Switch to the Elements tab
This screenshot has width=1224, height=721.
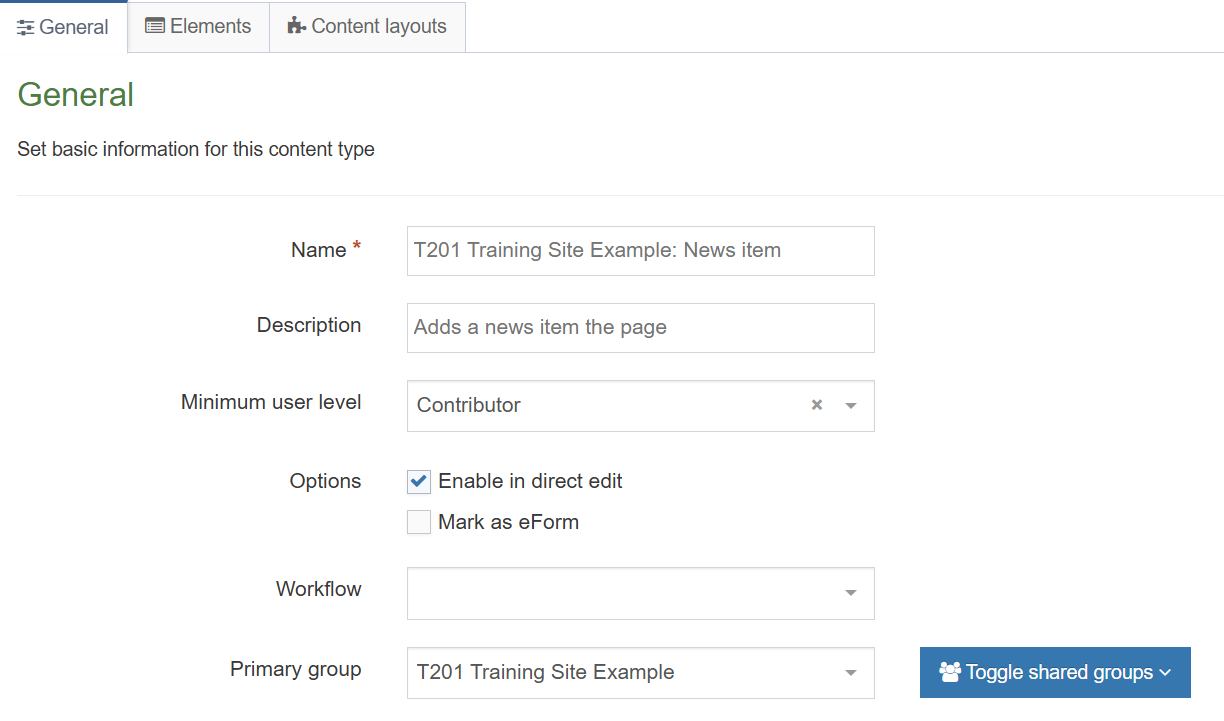tap(197, 26)
